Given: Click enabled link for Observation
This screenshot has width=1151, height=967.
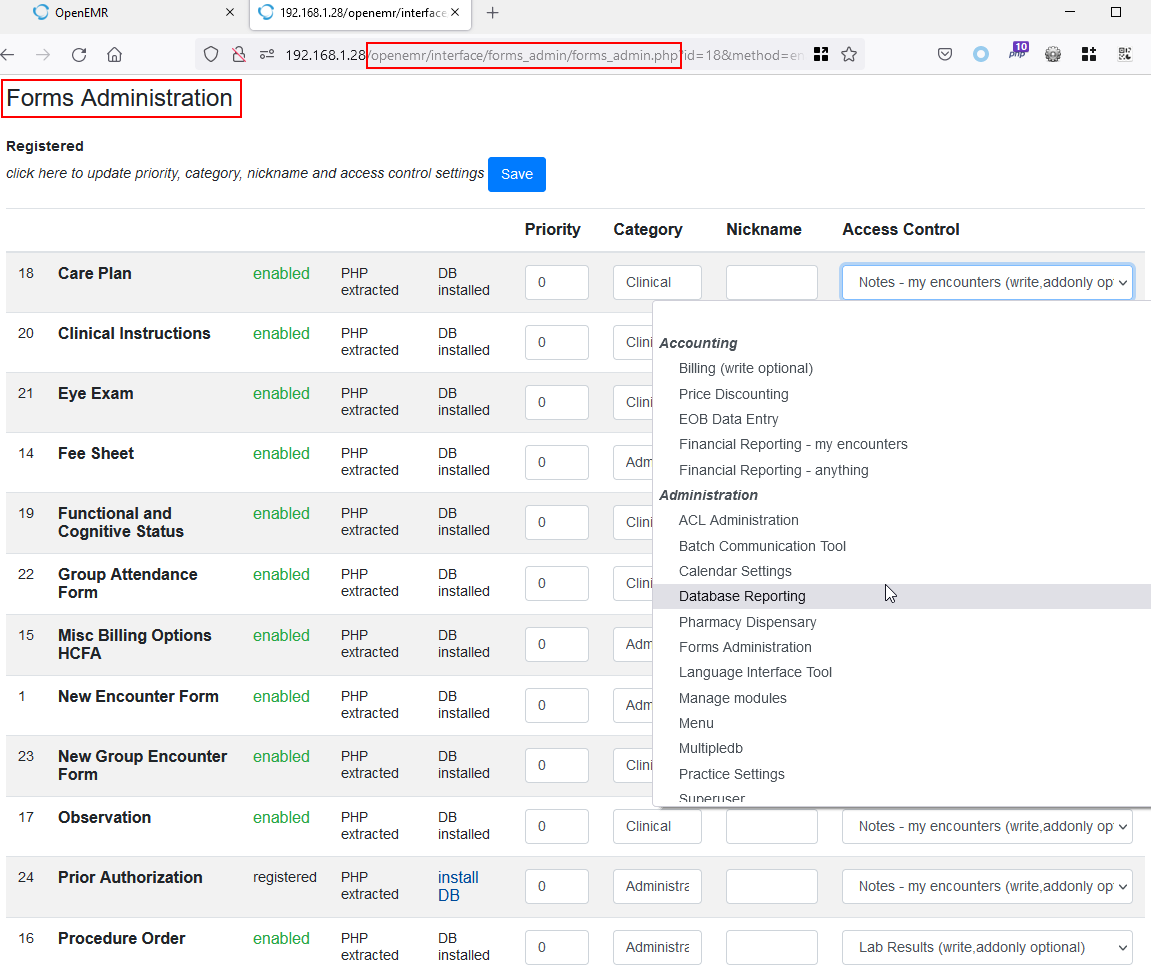Looking at the screenshot, I should [x=281, y=817].
